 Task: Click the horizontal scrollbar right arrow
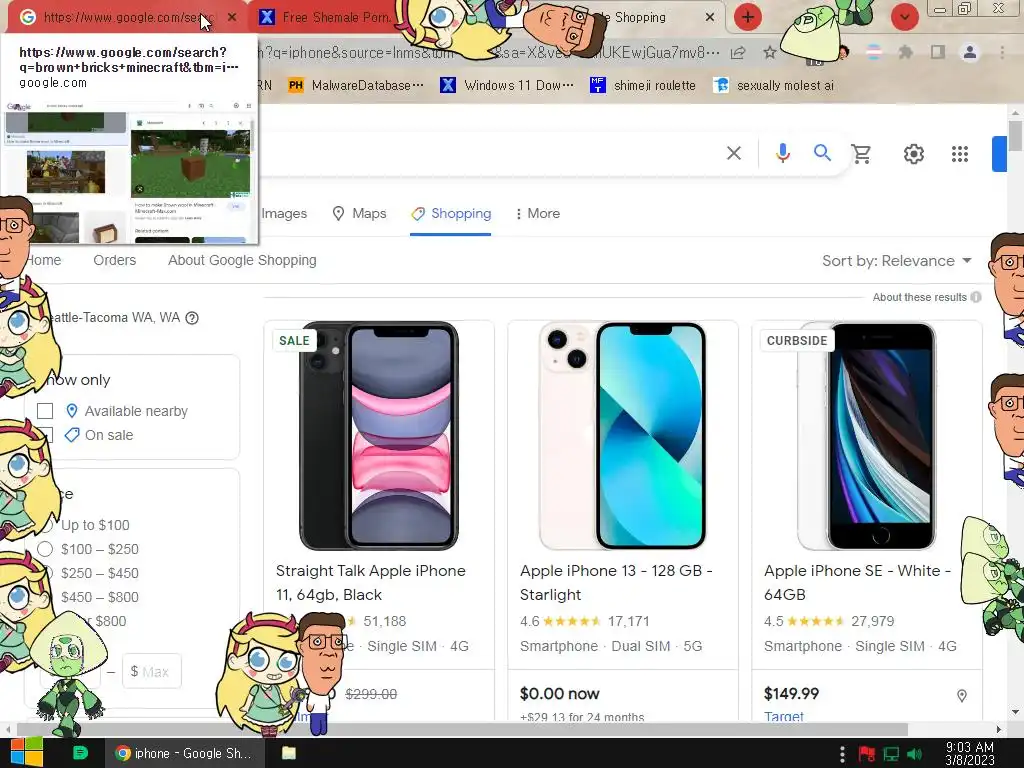pyautogui.click(x=999, y=729)
